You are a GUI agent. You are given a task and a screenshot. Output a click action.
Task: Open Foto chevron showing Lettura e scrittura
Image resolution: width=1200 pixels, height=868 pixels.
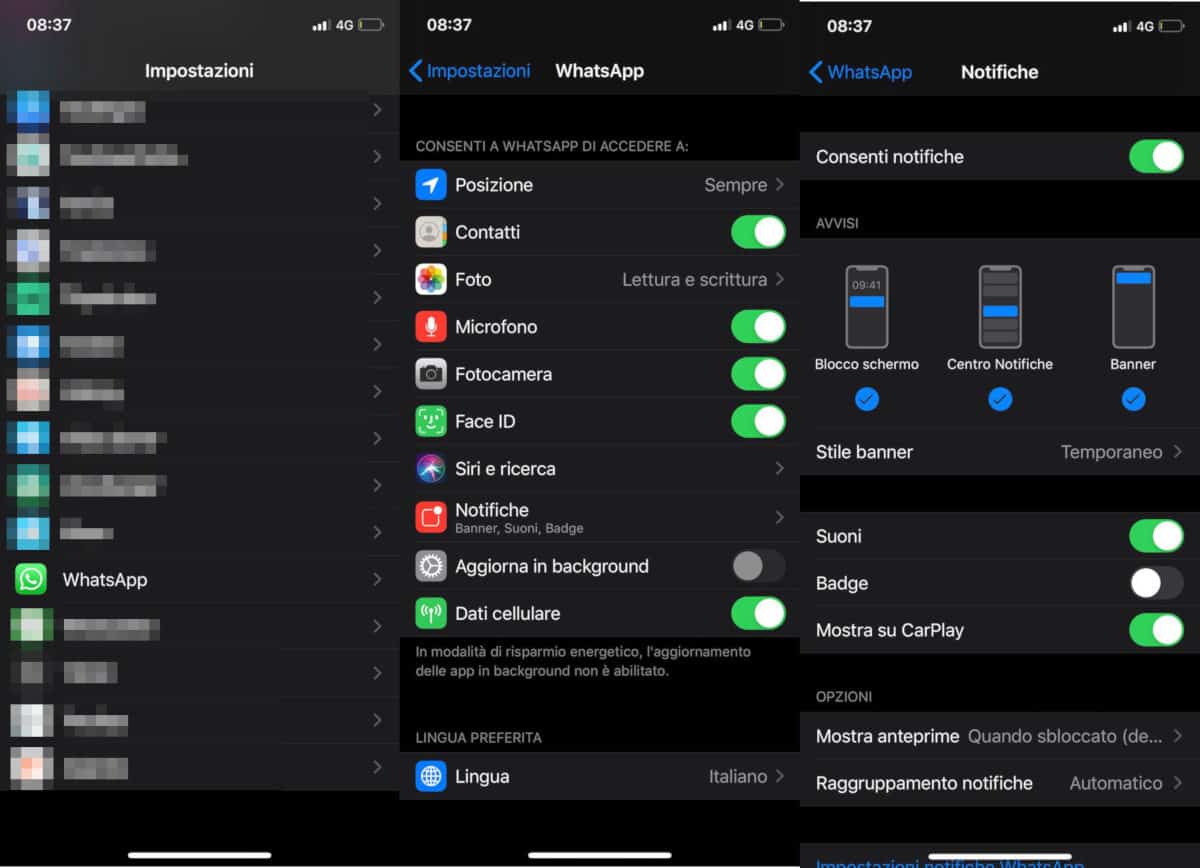coord(779,279)
